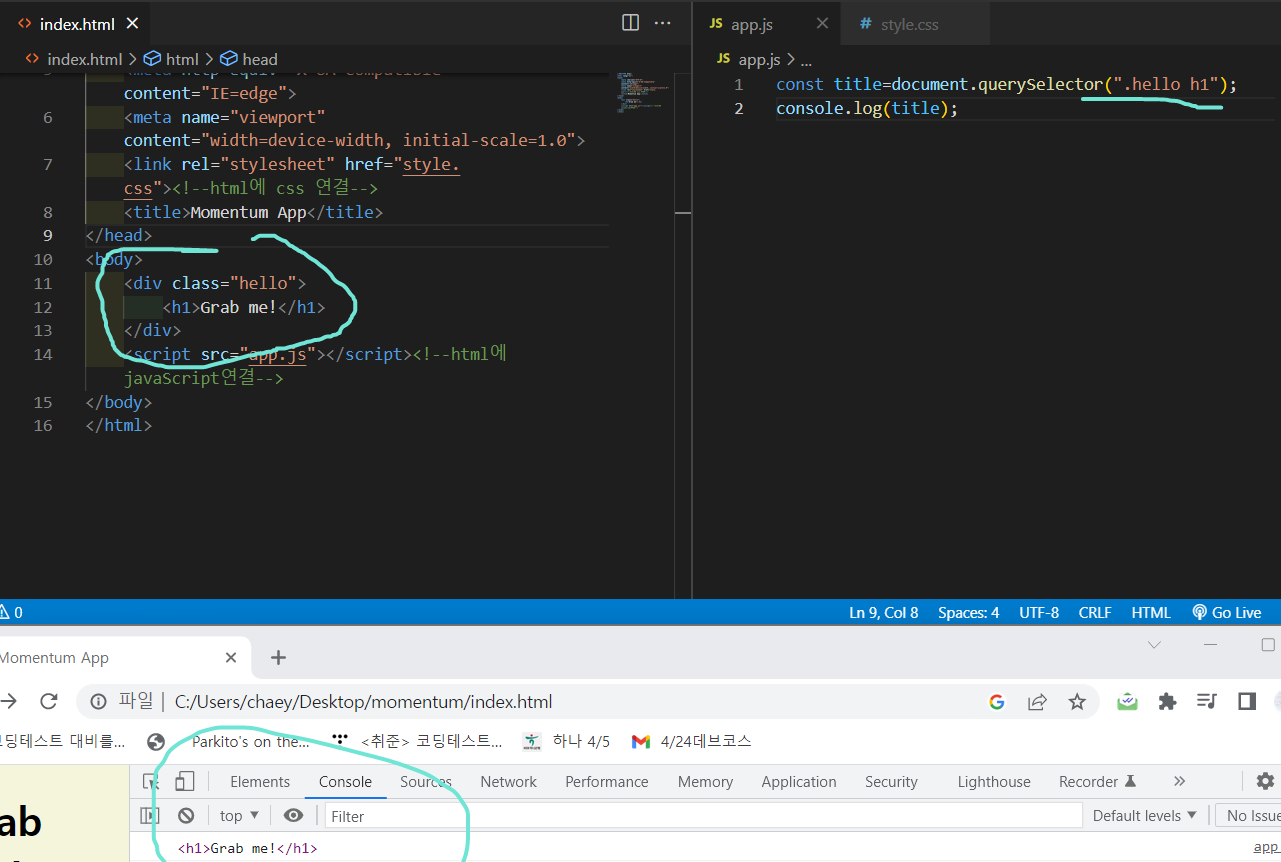The image size is (1281, 862).
Task: Close the Momentum App browser tab
Action: pos(231,658)
